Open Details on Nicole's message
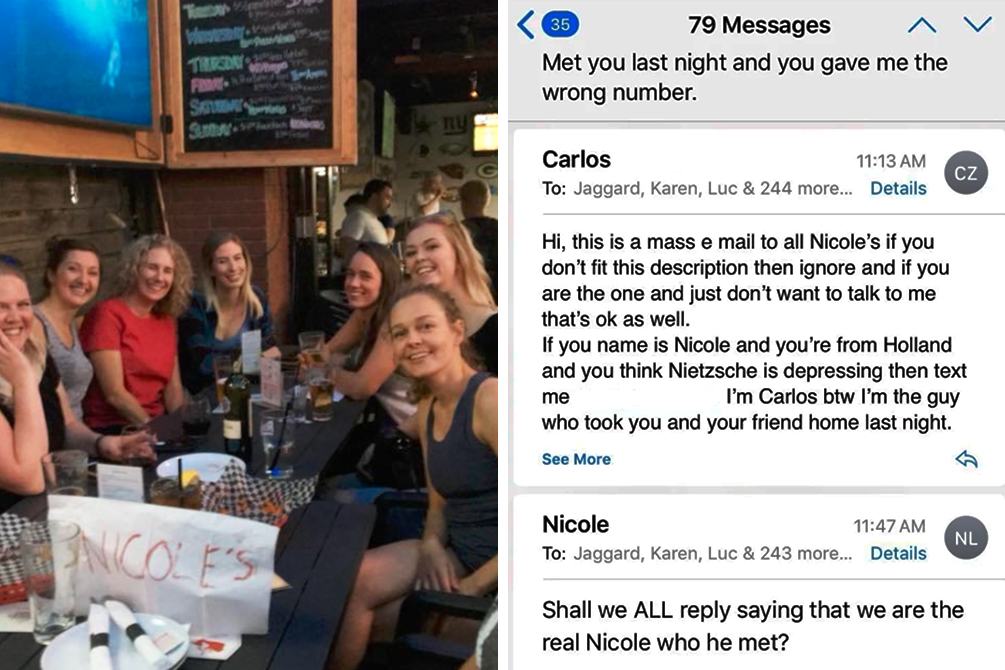This screenshot has width=1005, height=670. tap(898, 553)
